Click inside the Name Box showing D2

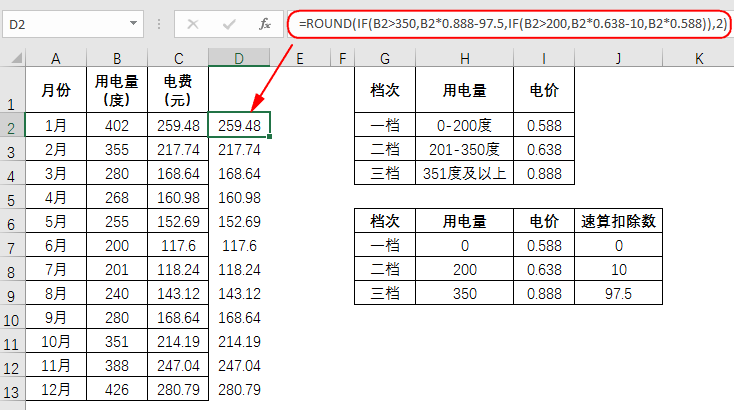click(65, 23)
